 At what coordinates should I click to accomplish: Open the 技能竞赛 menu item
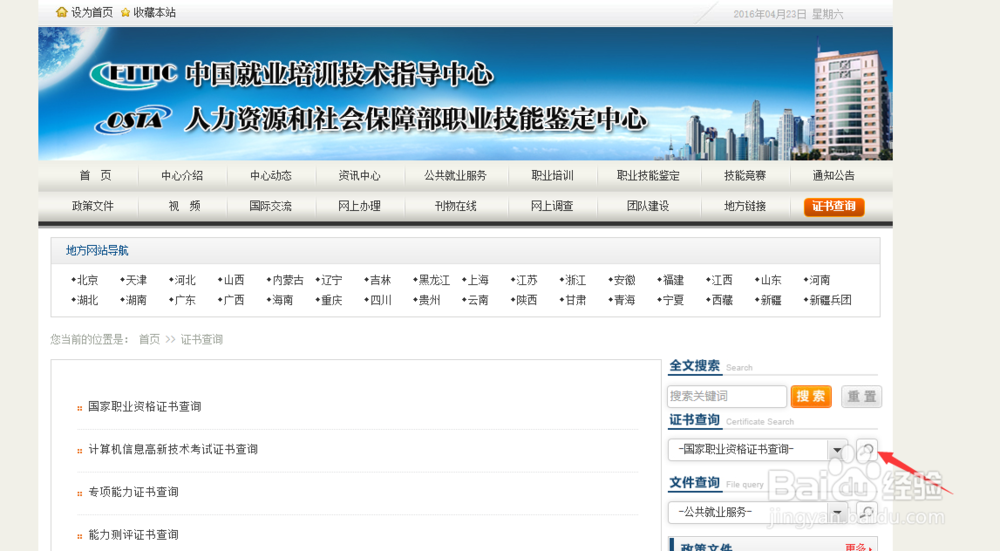(745, 175)
